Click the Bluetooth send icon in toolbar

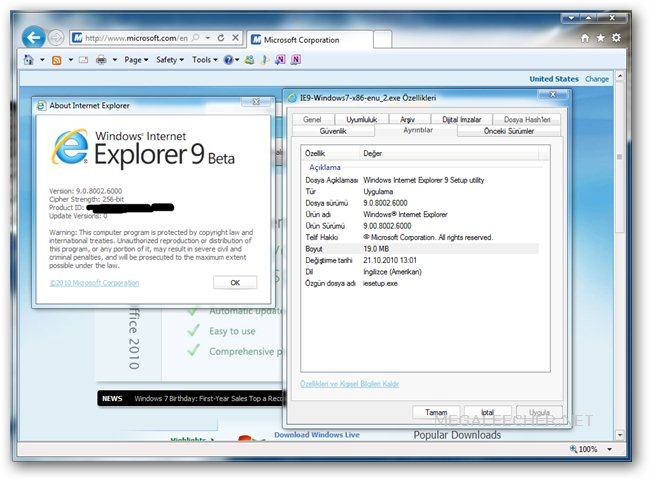(x=264, y=60)
